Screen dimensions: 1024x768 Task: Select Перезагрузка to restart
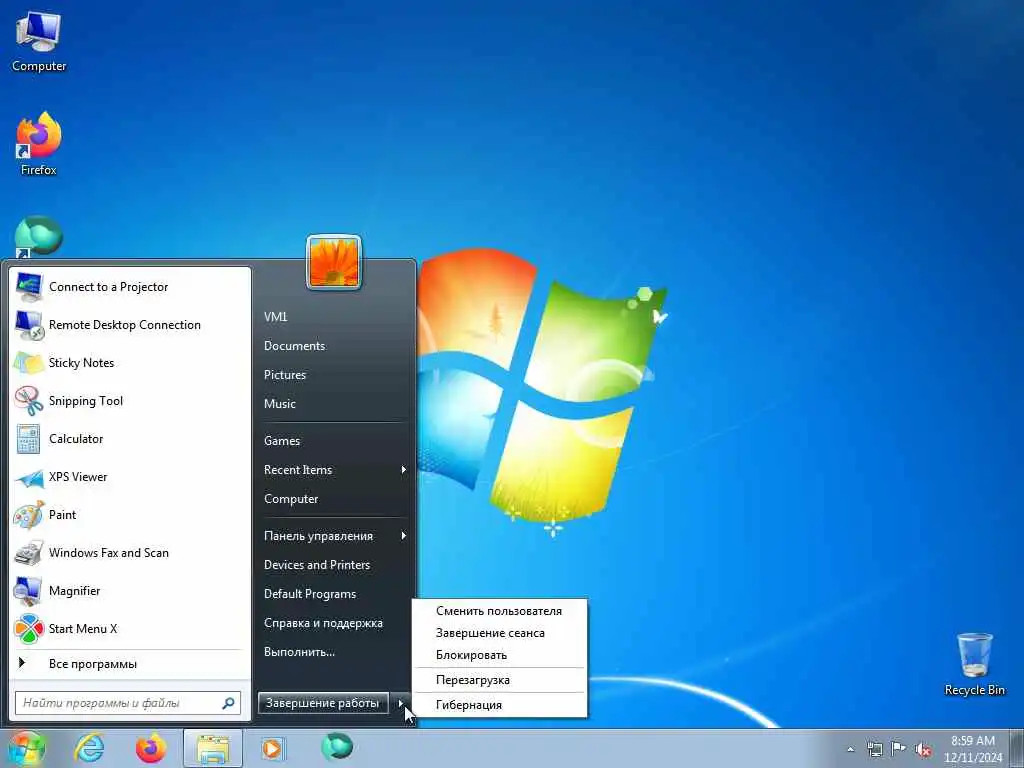point(500,680)
